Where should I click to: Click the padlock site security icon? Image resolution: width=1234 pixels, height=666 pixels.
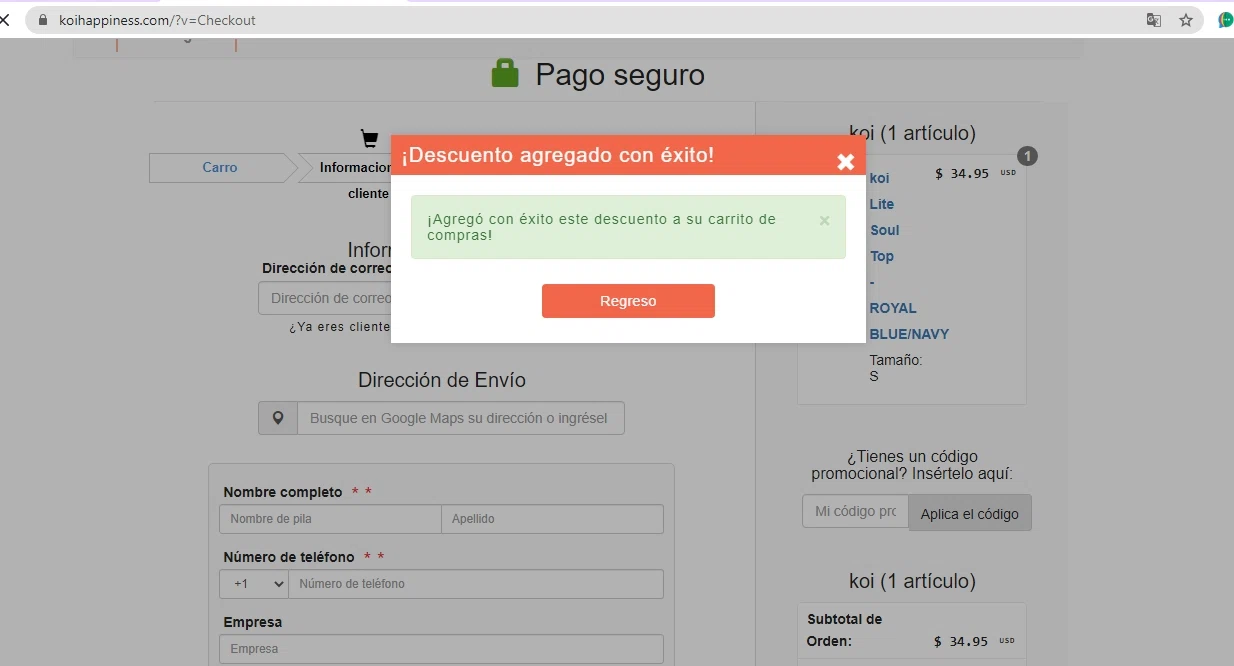click(x=42, y=20)
